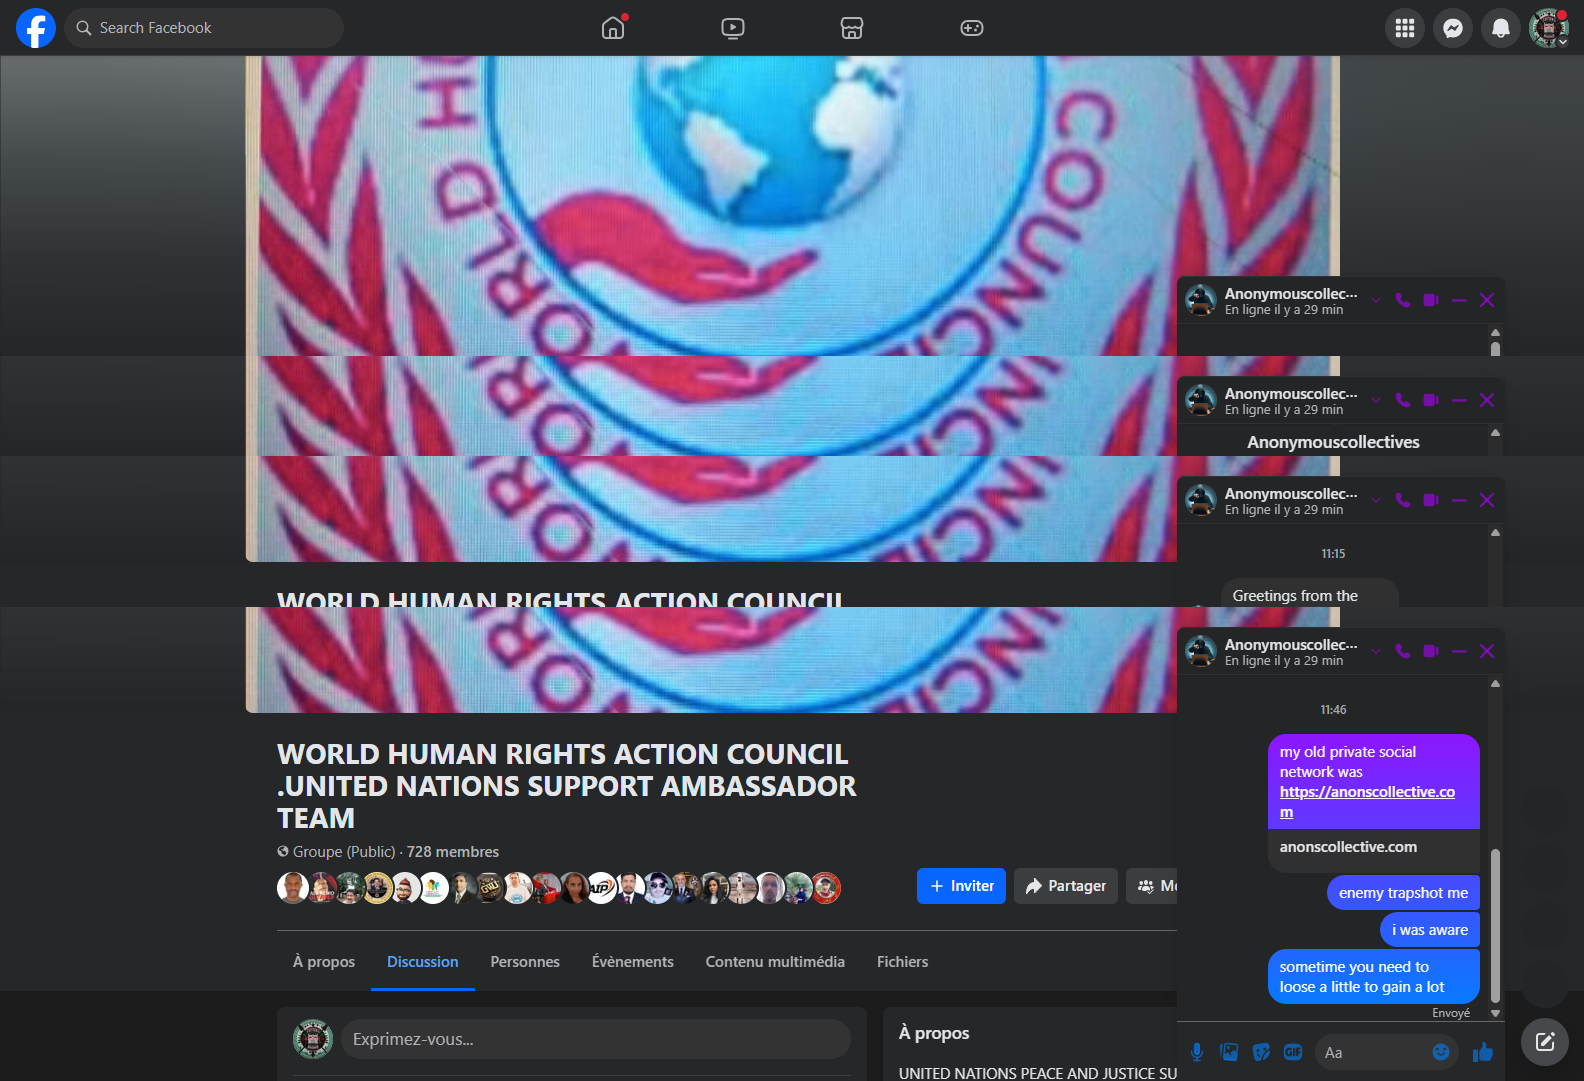Close the chat showing 11:15 timestamp
1584x1081 pixels.
pos(1487,500)
